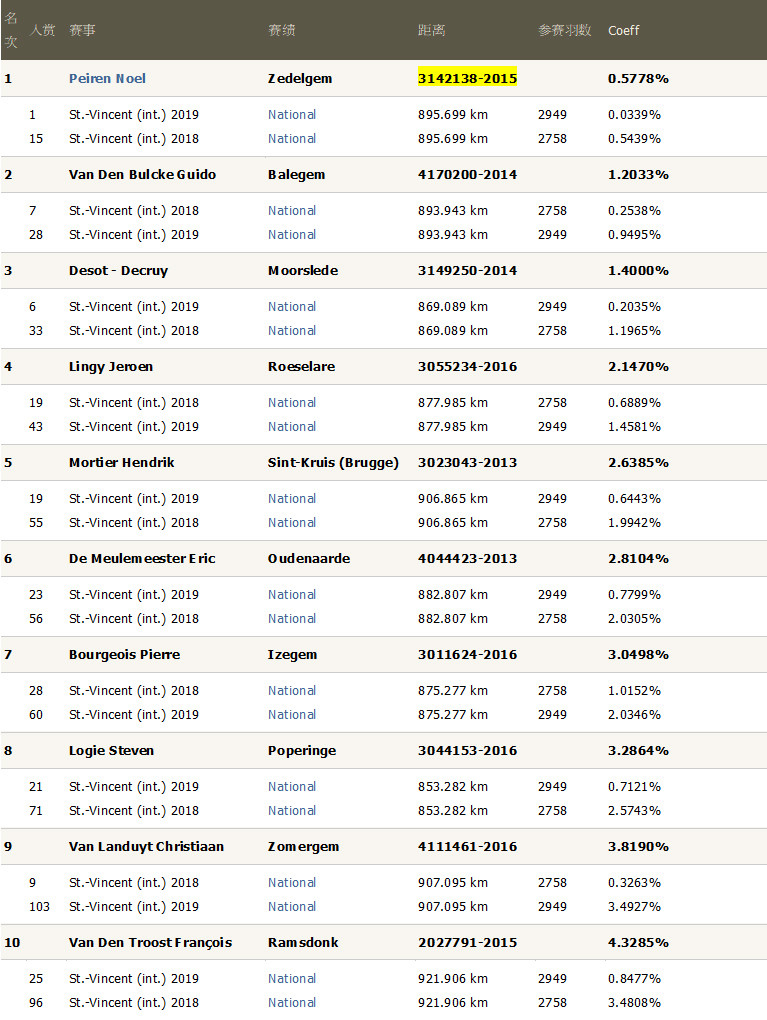Click National for Logie Steven's 2019 race
Image resolution: width=767 pixels, height=1020 pixels.
coord(292,786)
